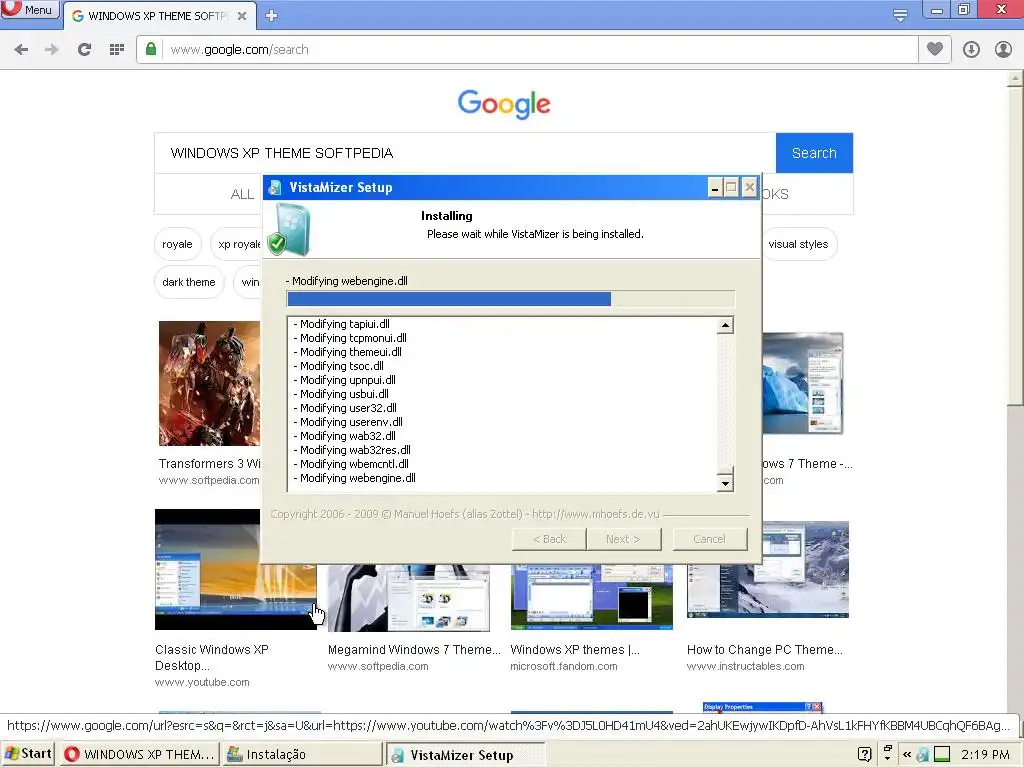Switch to Instalação taskbar button
Screen dimensions: 1024x768
click(x=302, y=755)
